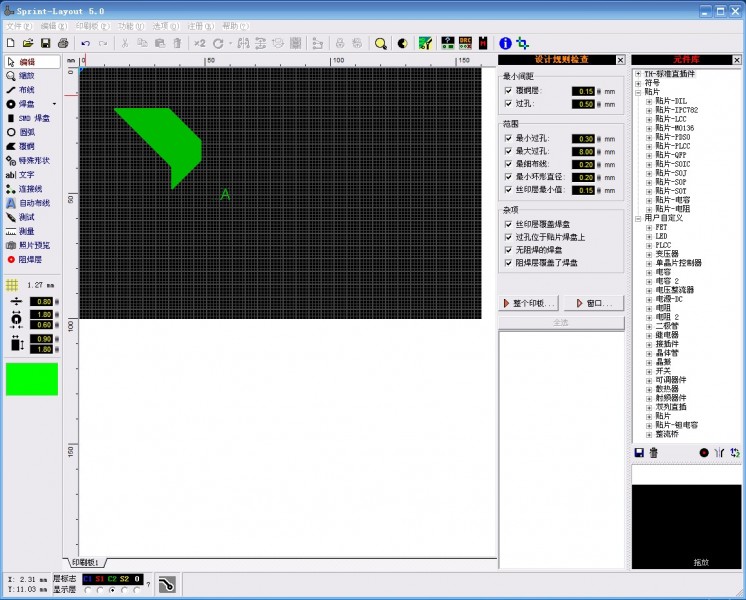Select the 布线 (track) tool
Image resolution: width=746 pixels, height=600 pixels.
[27, 89]
